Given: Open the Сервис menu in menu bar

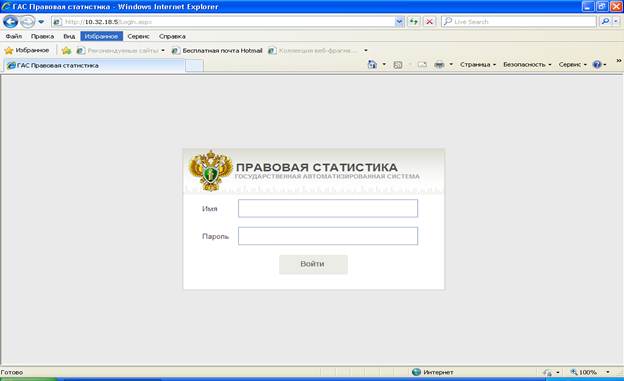Looking at the screenshot, I should pyautogui.click(x=138, y=36).
